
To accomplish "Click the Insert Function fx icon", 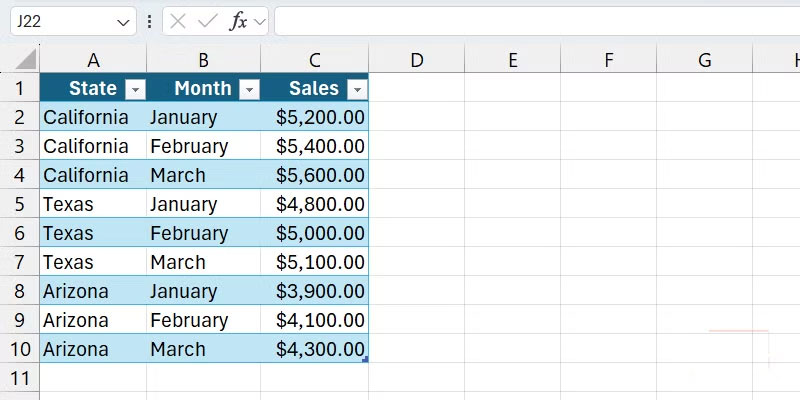I will point(238,21).
